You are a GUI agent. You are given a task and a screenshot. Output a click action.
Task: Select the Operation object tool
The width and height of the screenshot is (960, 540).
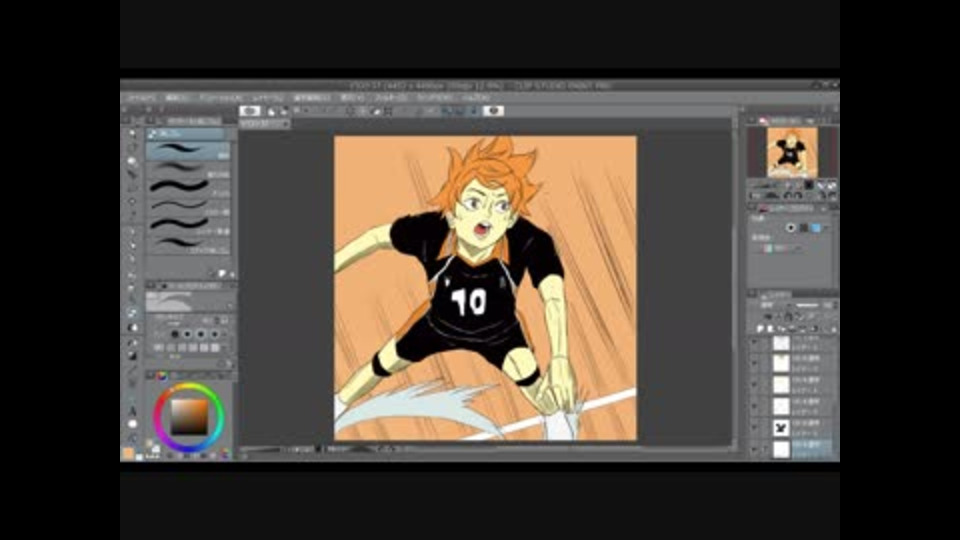coord(132,161)
